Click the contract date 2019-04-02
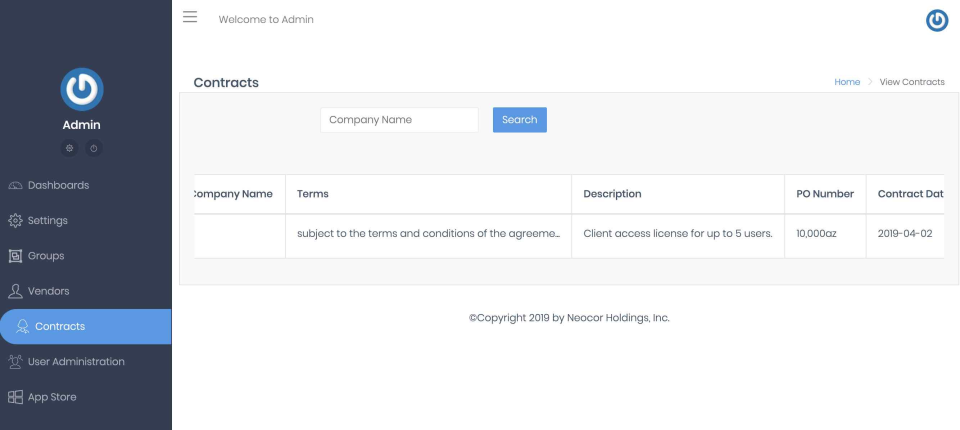 click(x=905, y=234)
